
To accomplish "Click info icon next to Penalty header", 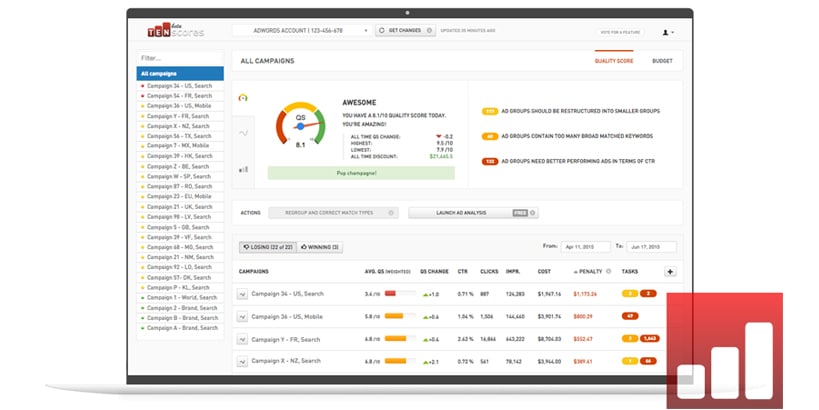I will point(609,272).
